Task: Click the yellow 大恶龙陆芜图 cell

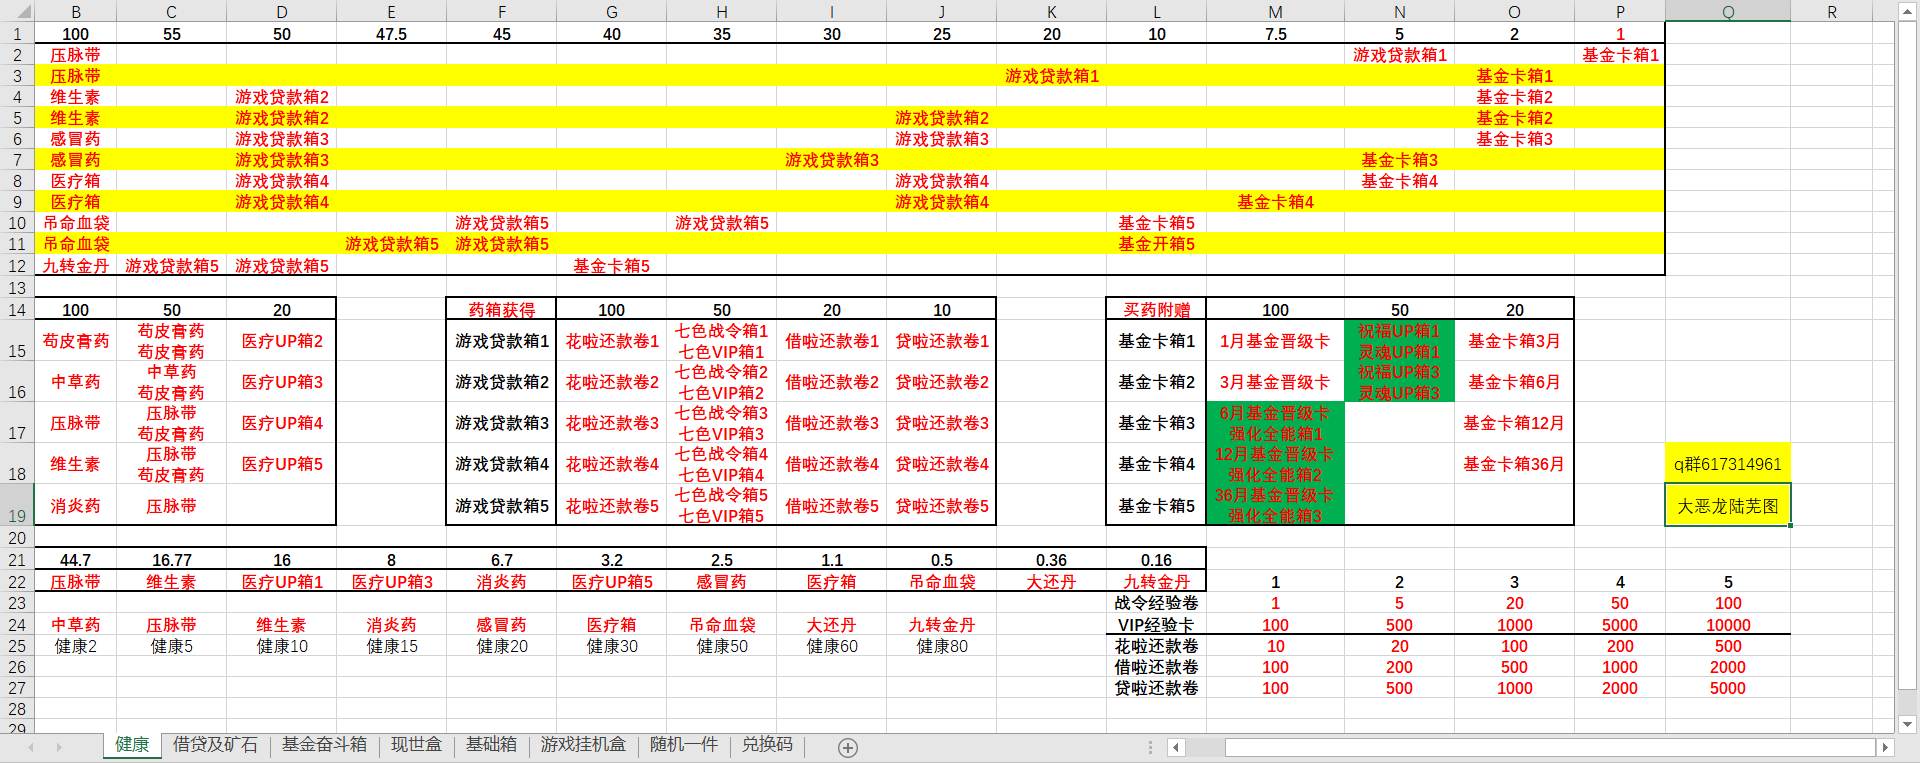Action: click(1727, 506)
